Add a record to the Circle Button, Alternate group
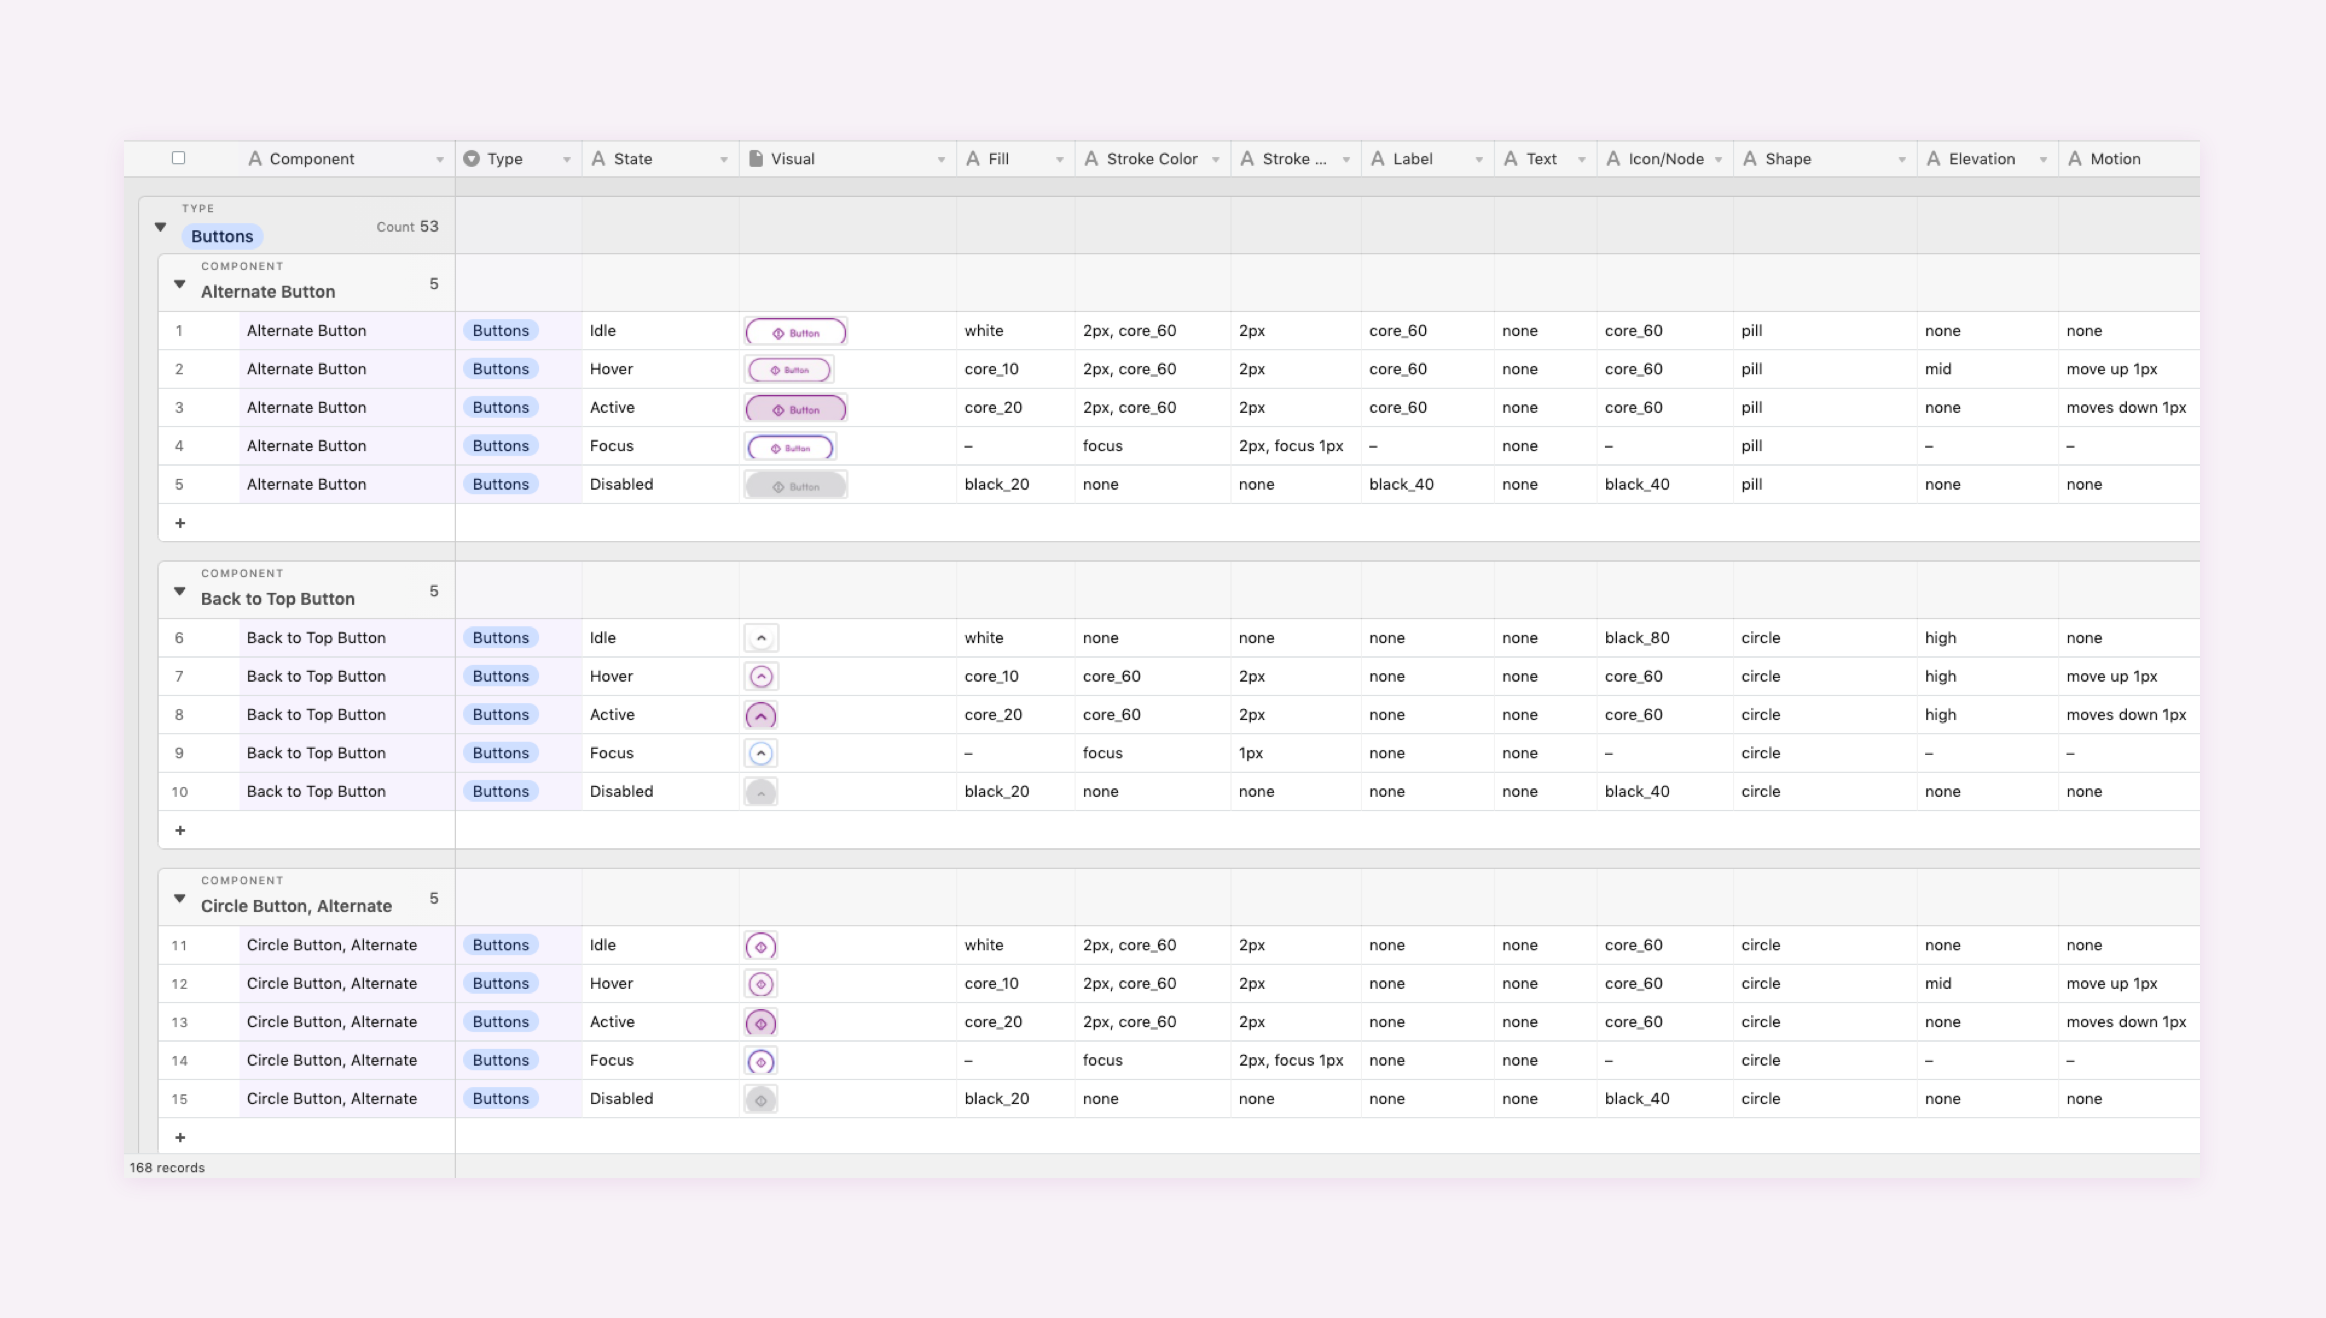2326x1318 pixels. 181,1137
